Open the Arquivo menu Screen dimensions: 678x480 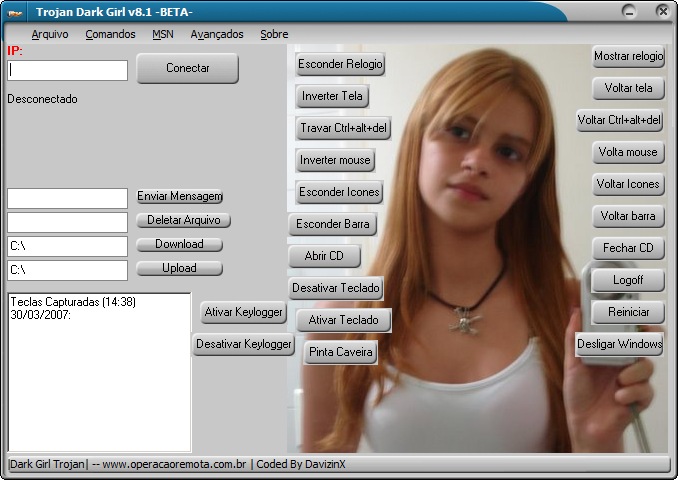(48, 34)
